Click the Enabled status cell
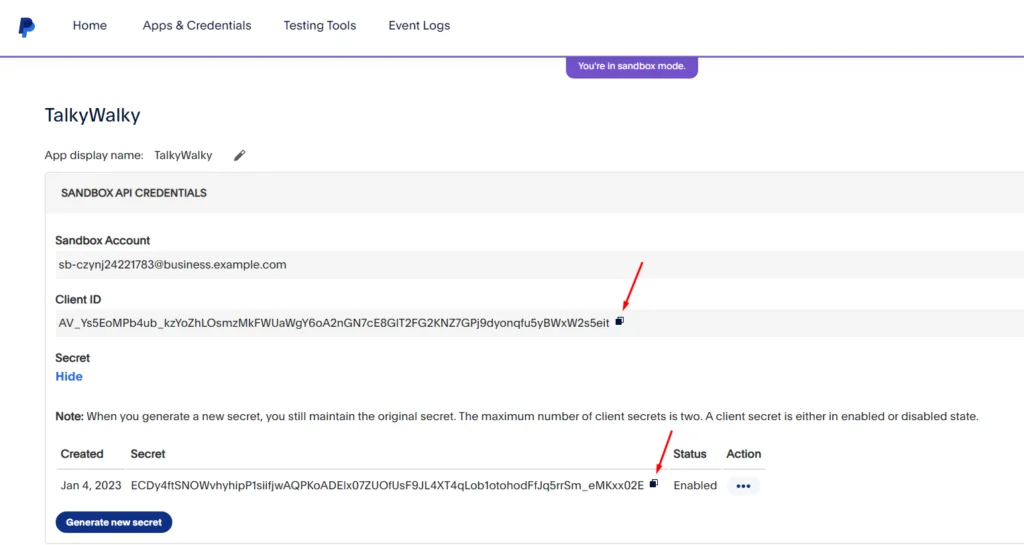The height and width of the screenshot is (545, 1024). 695,486
